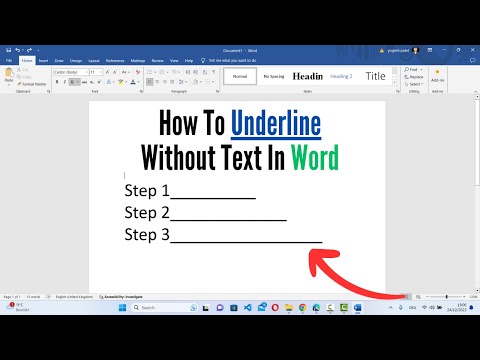
Task: Switch to the References tab
Action: tap(115, 61)
